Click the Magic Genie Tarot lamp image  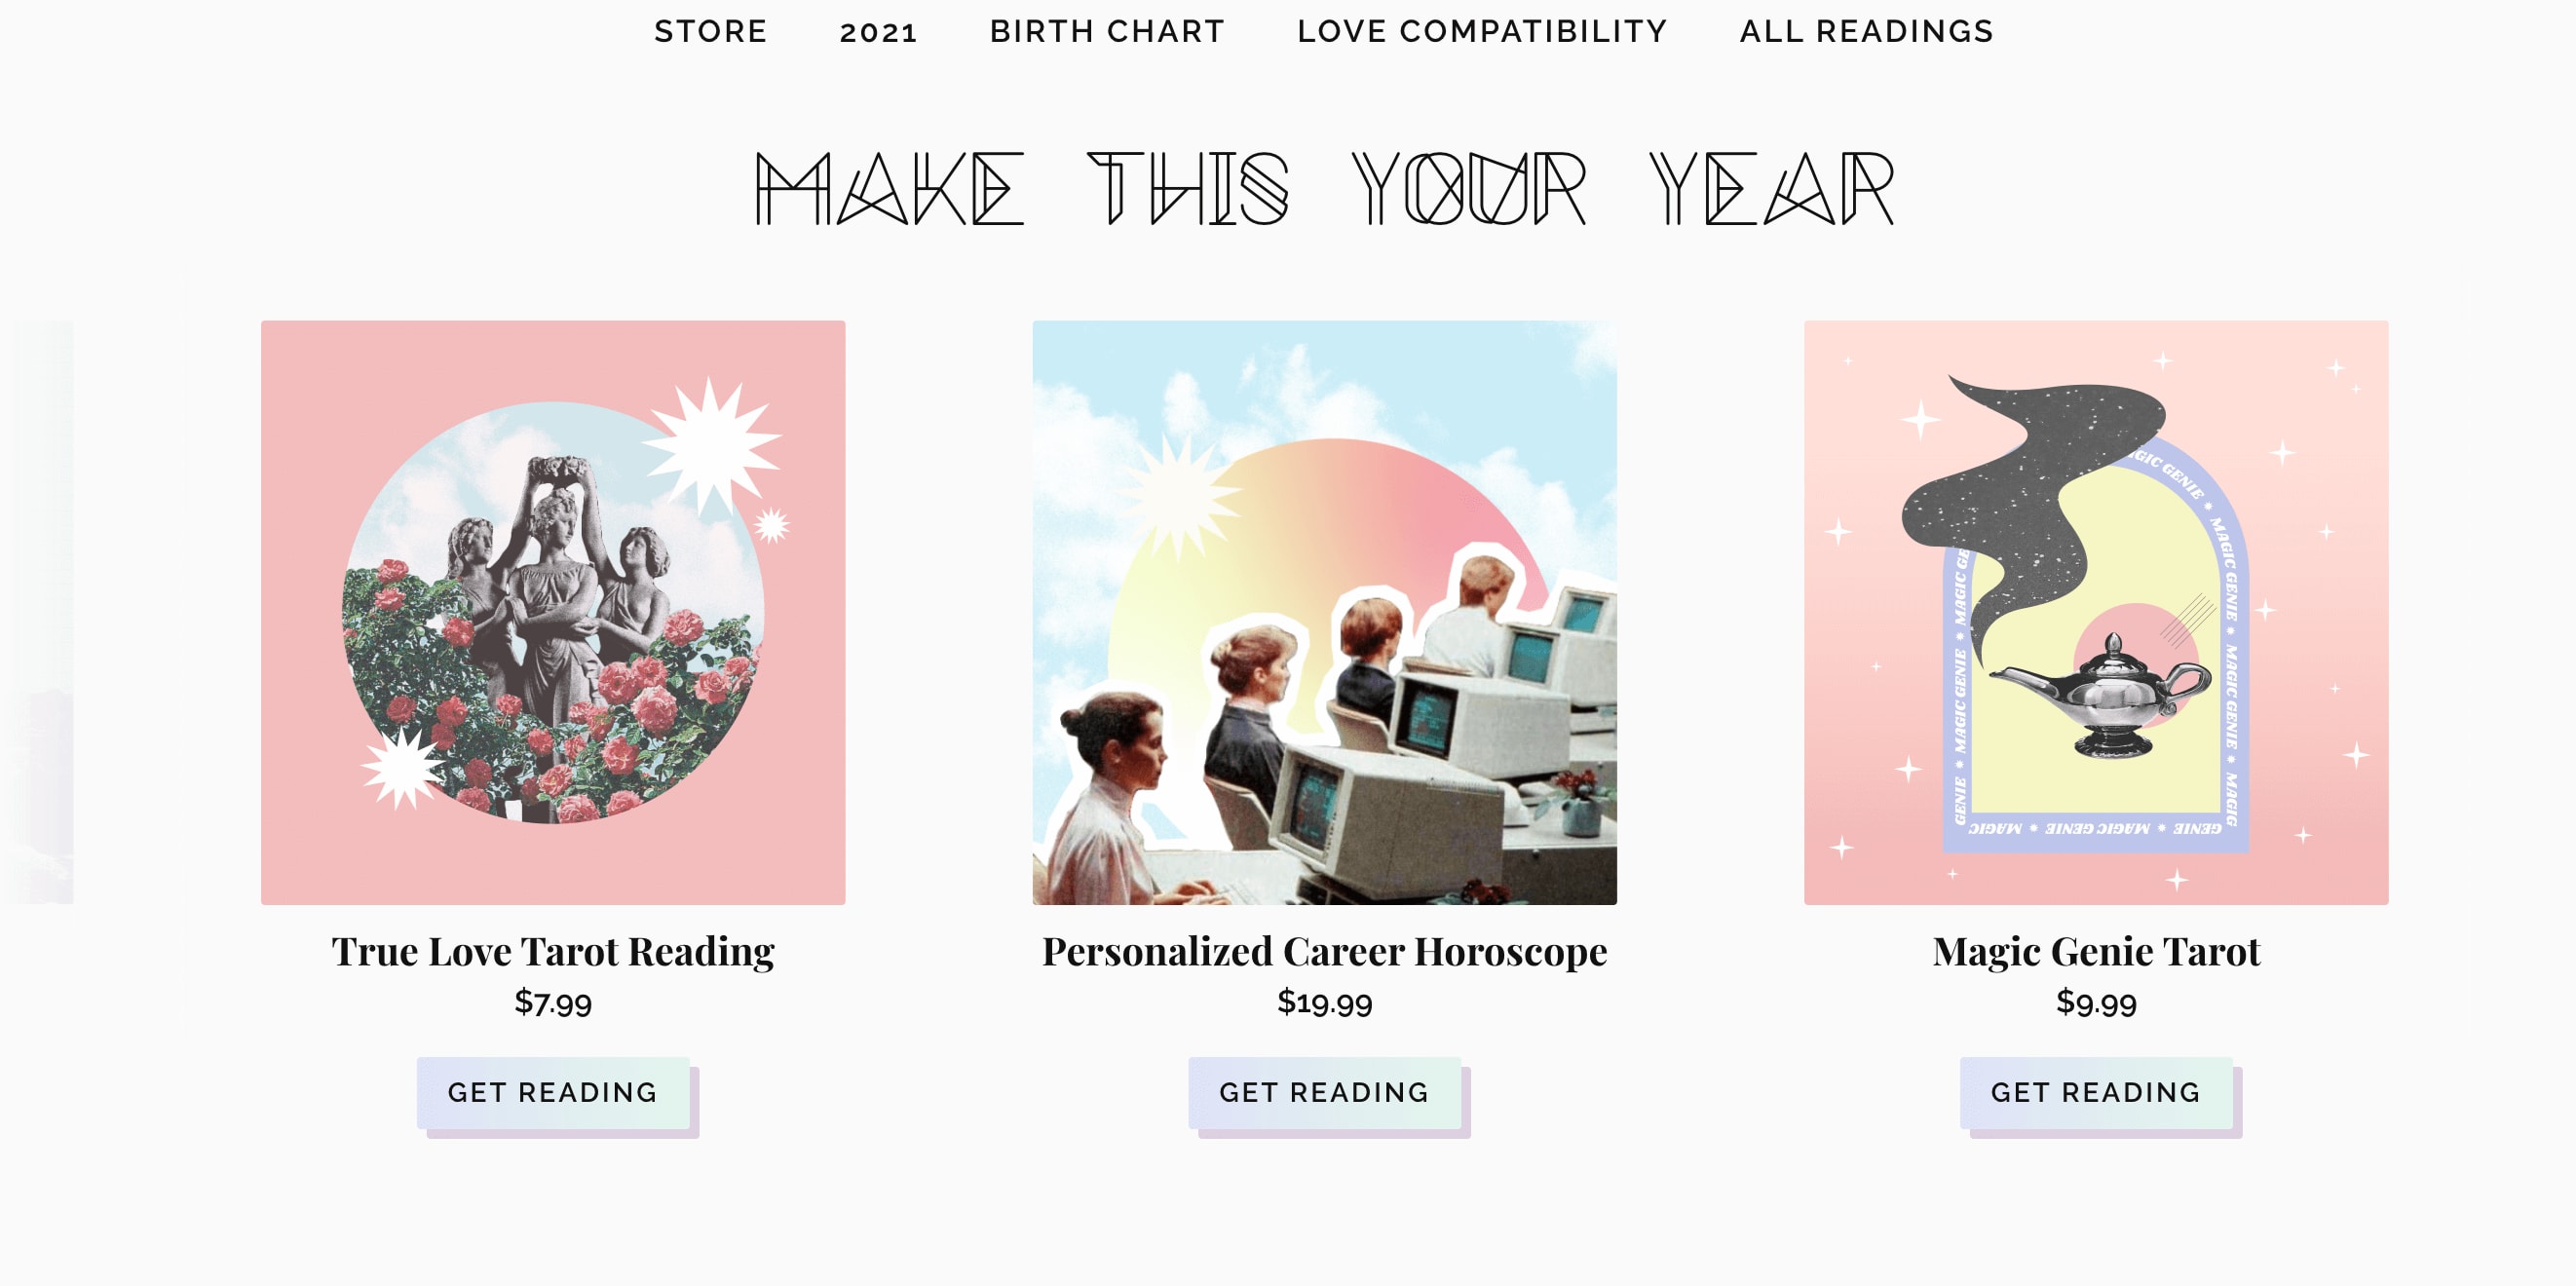point(2096,612)
